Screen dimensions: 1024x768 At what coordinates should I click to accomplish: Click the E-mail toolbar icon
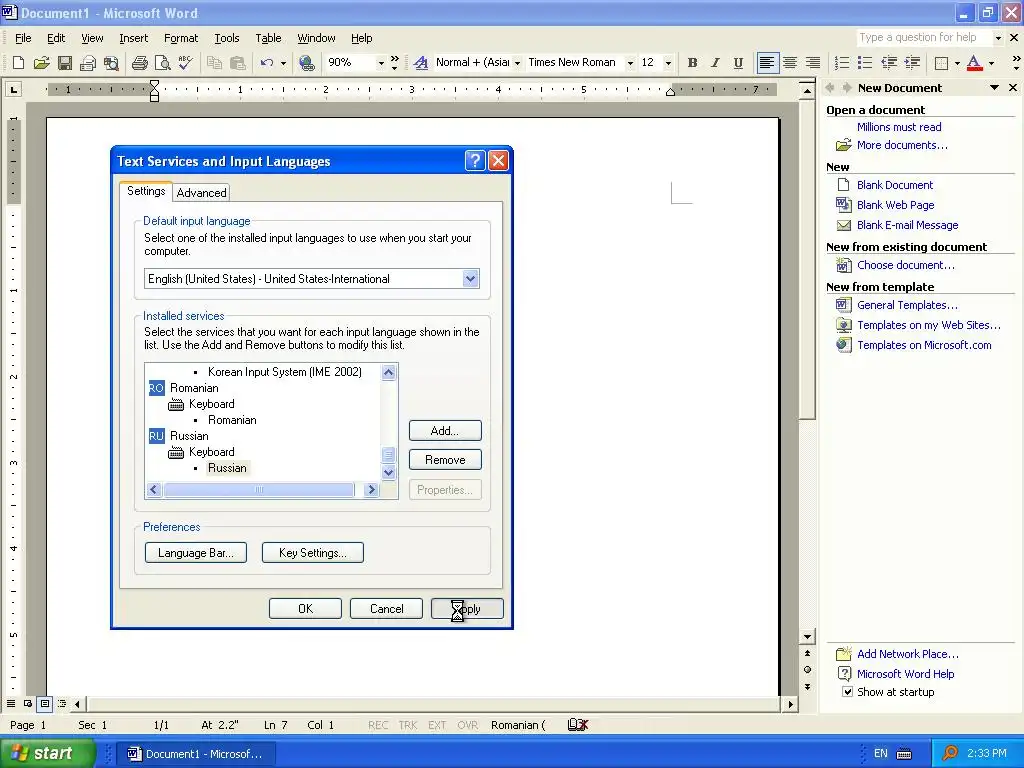click(88, 63)
